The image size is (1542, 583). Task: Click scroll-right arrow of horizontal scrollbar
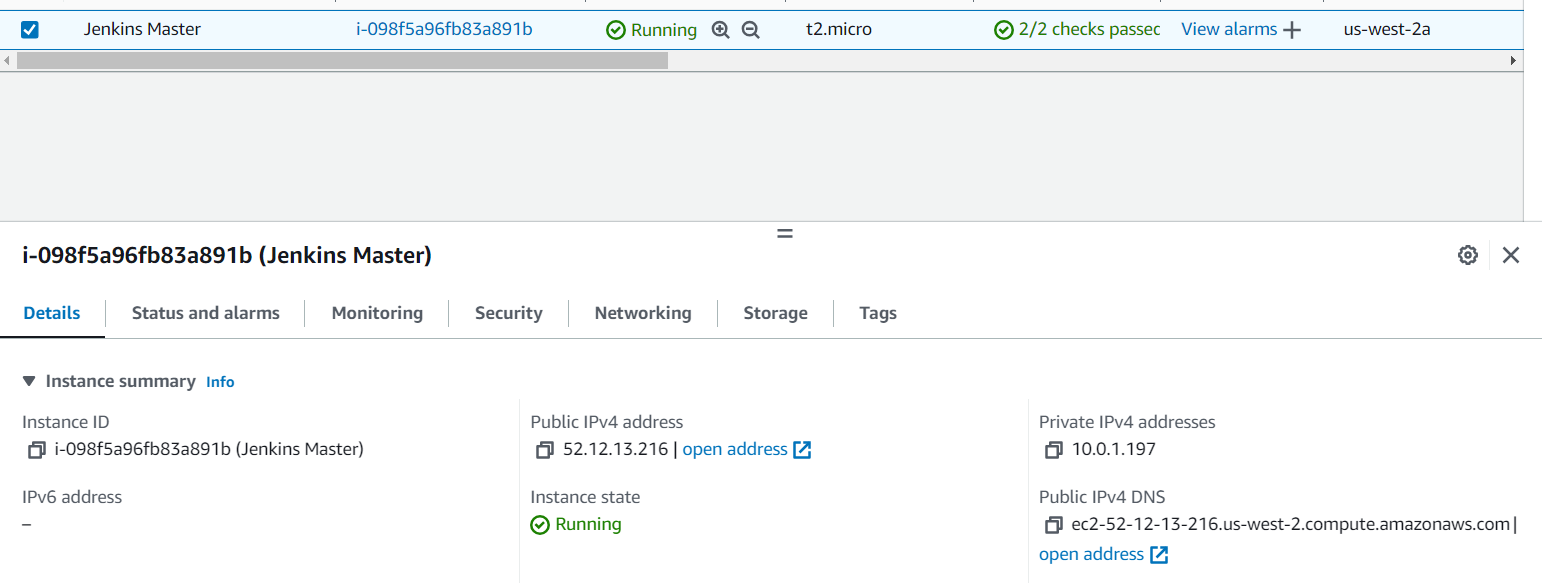[1514, 60]
